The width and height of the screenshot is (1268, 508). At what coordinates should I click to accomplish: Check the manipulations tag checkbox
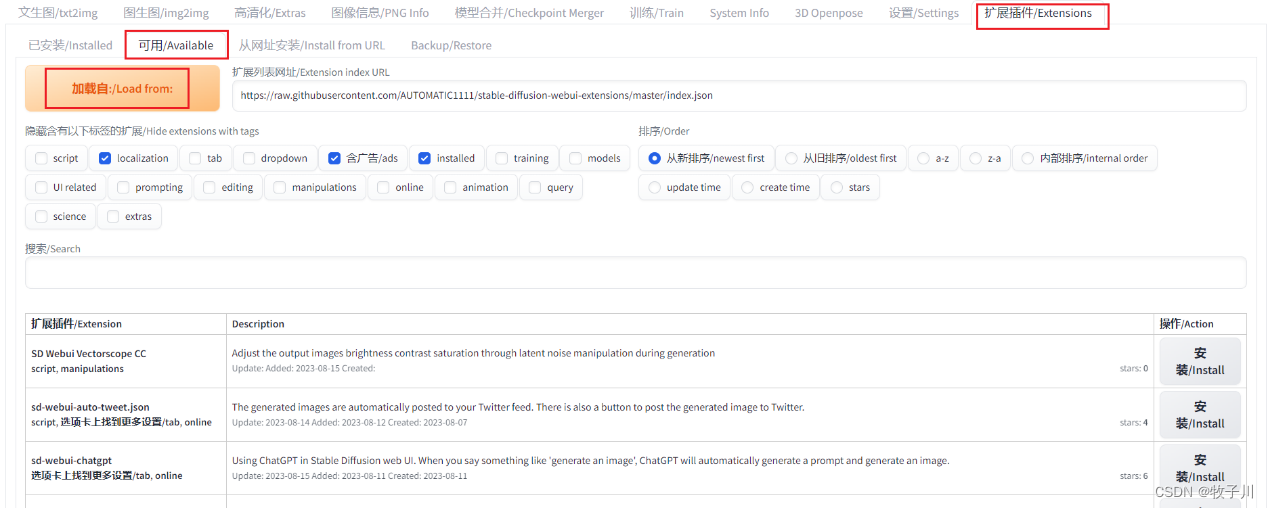tap(280, 187)
